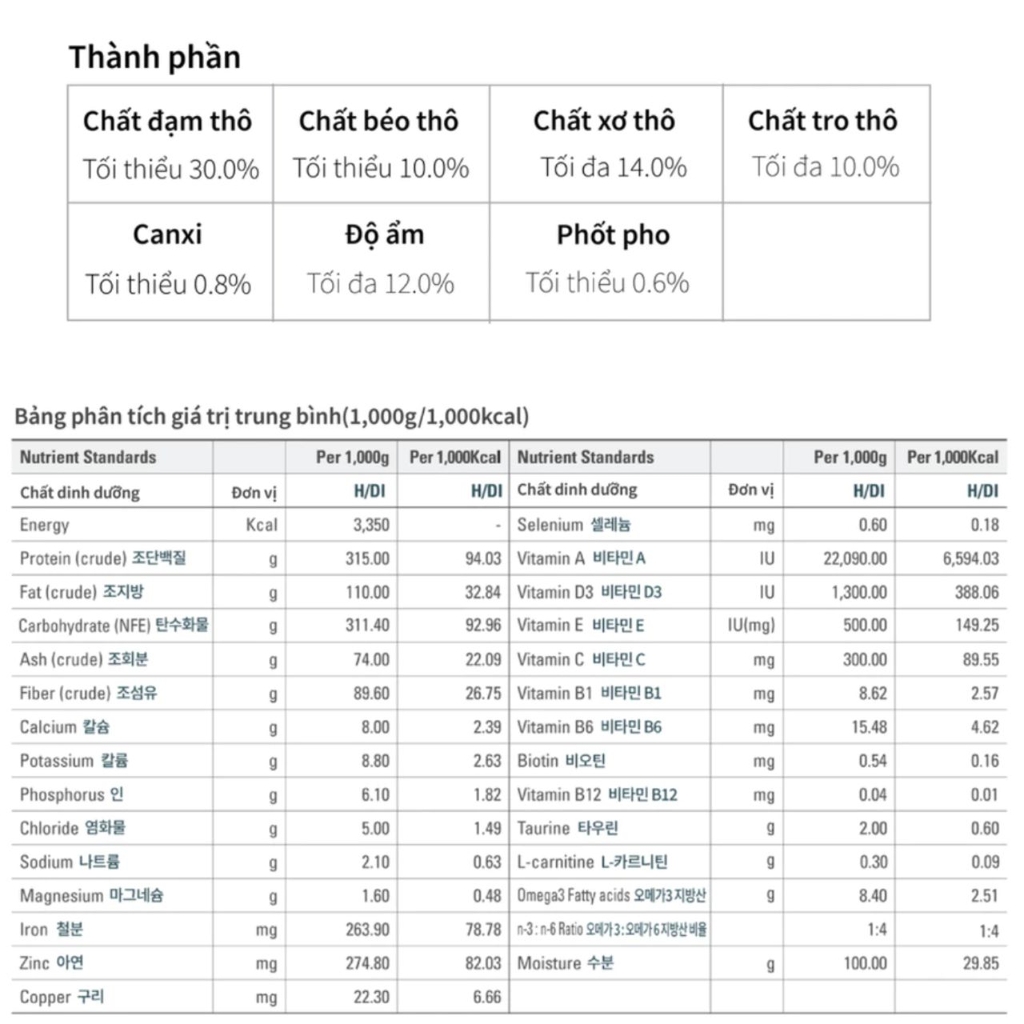Select the "Energy" row label
The width and height of the screenshot is (1024, 1024).
coord(45,525)
